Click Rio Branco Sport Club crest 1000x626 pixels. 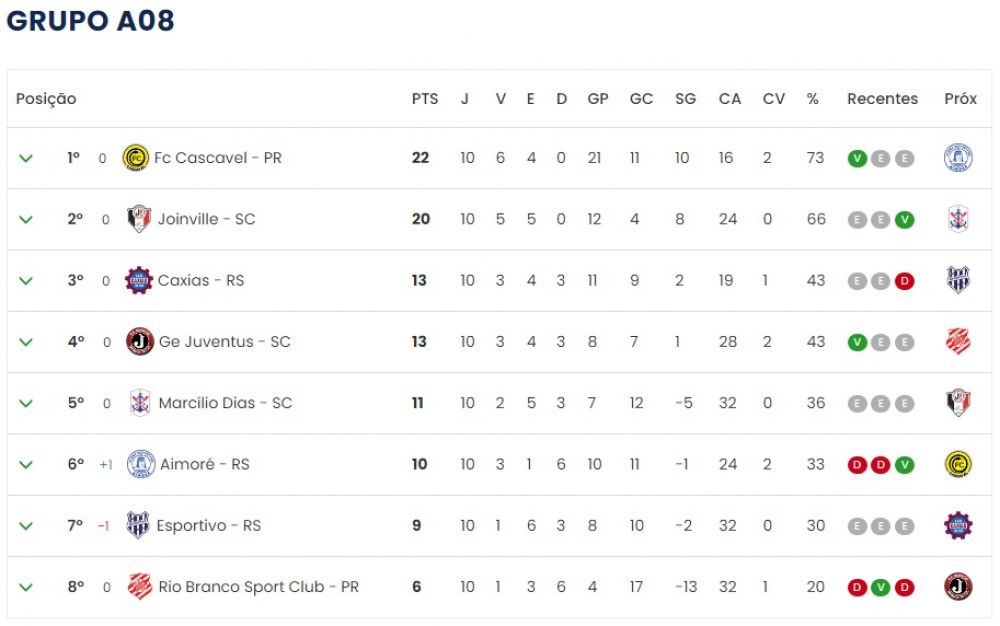[140, 587]
